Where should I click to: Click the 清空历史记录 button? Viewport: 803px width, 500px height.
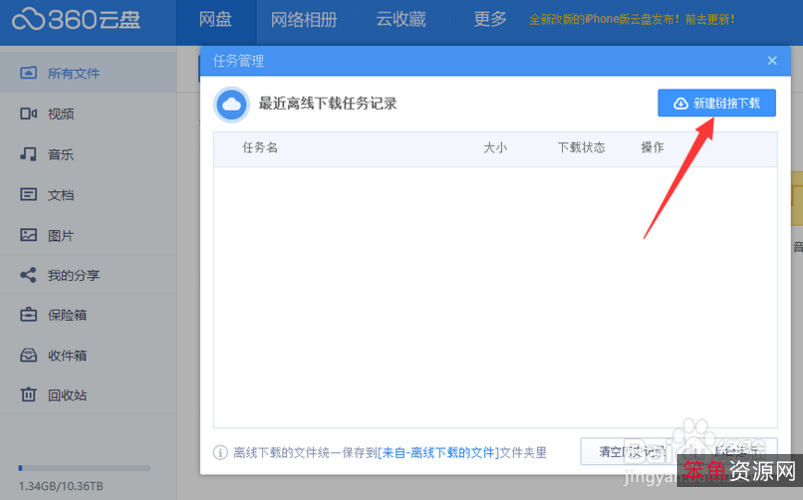[x=633, y=451]
